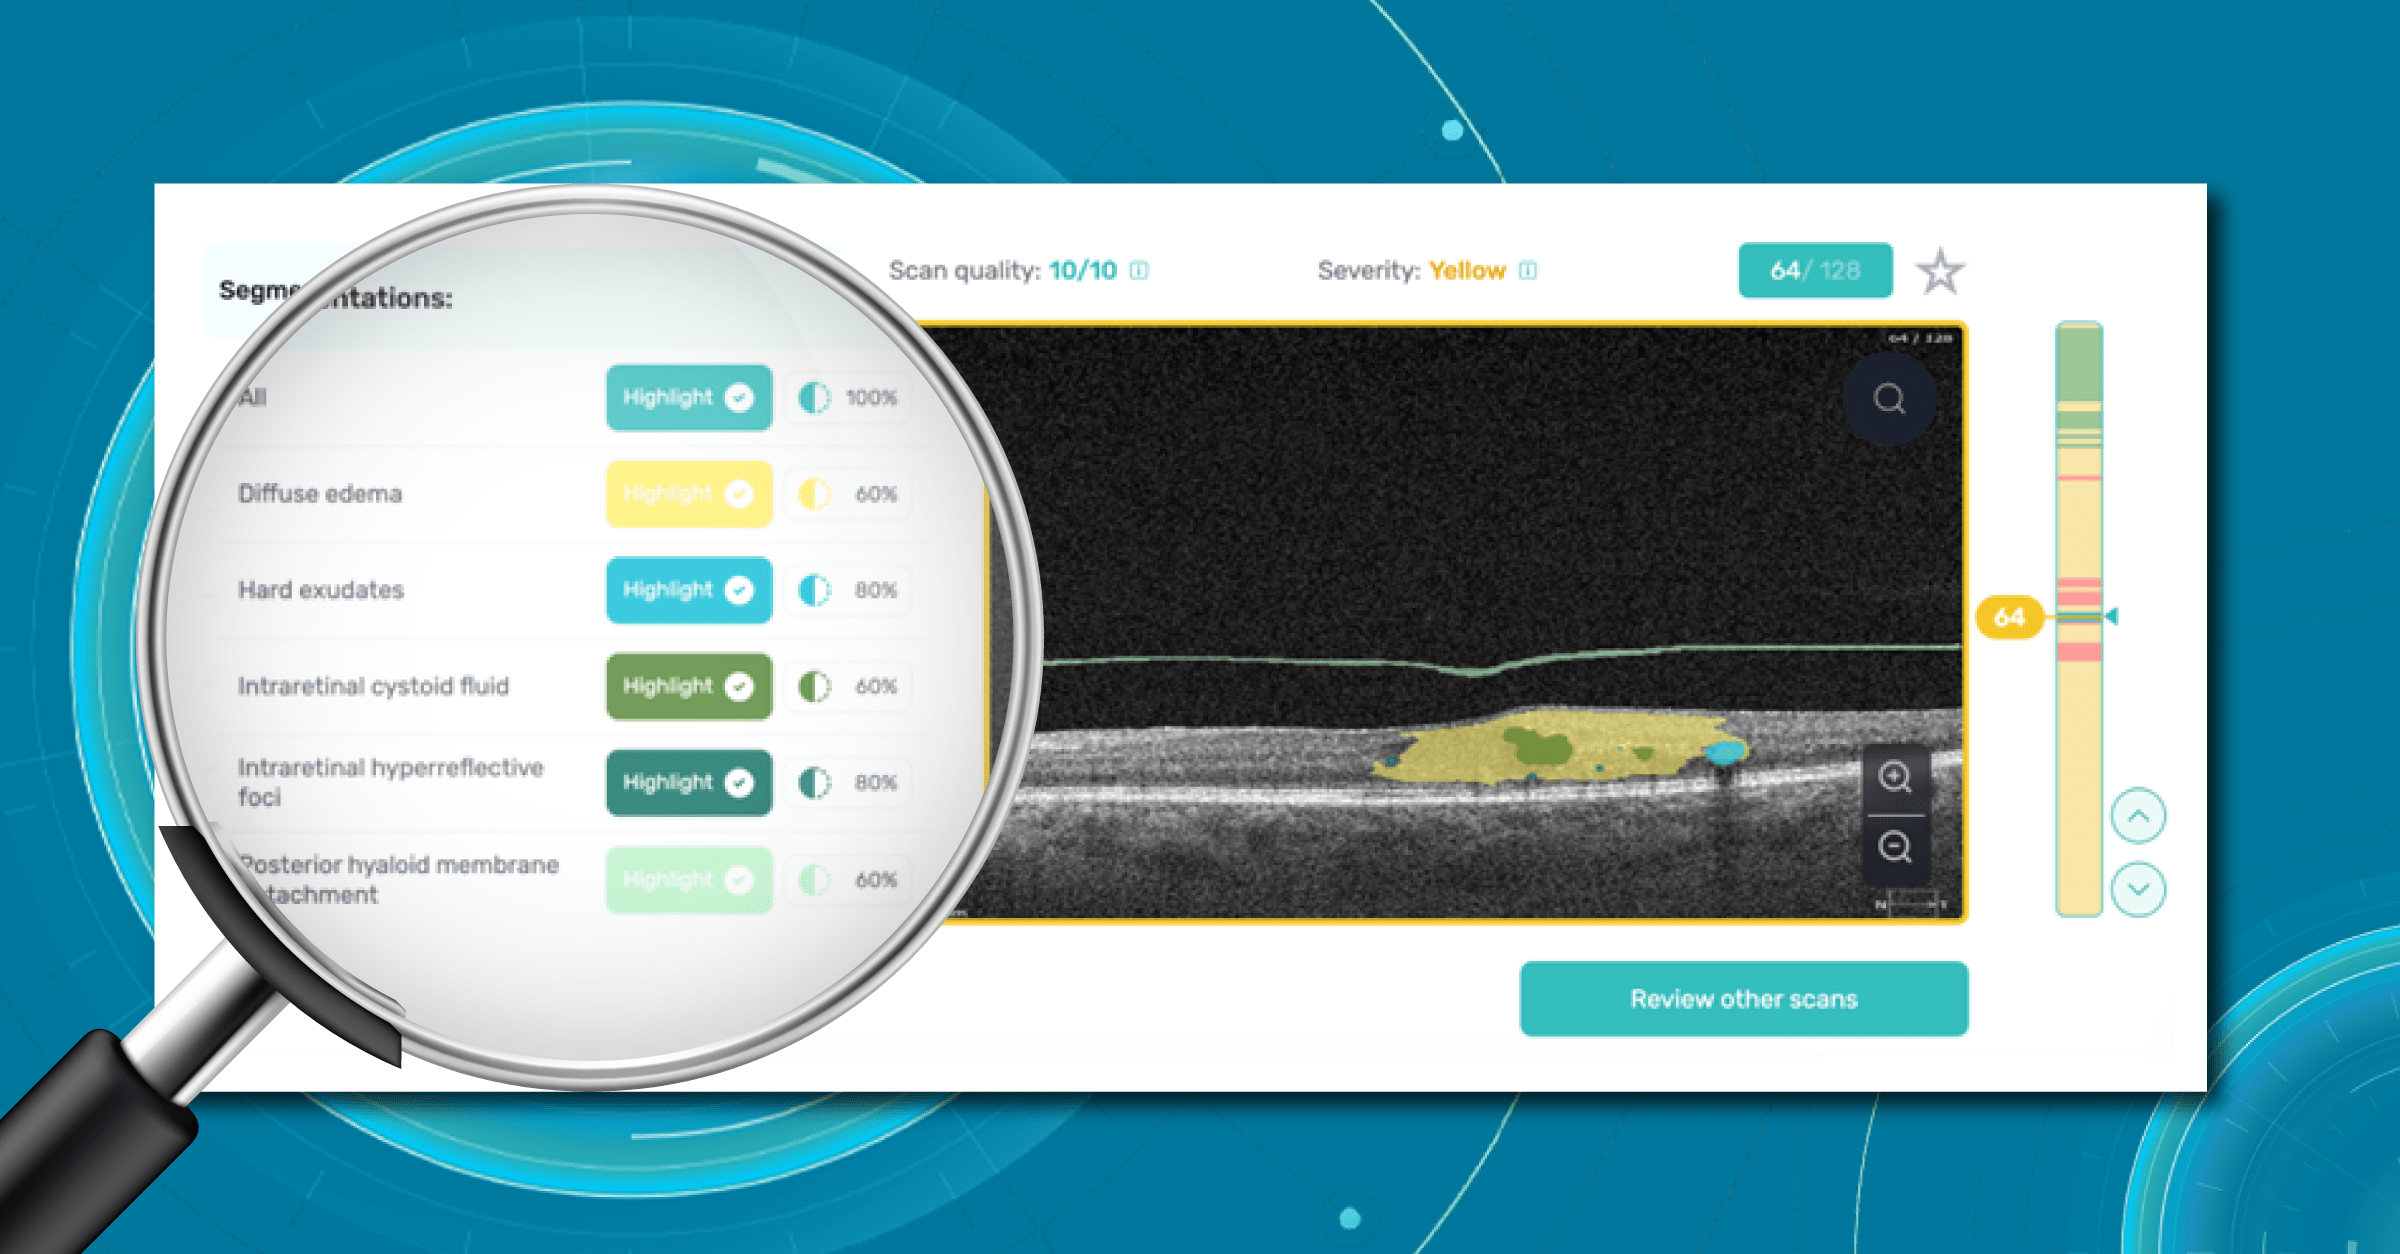Viewport: 2400px width, 1254px height.
Task: Open Scan quality info icon
Action: 1139,270
